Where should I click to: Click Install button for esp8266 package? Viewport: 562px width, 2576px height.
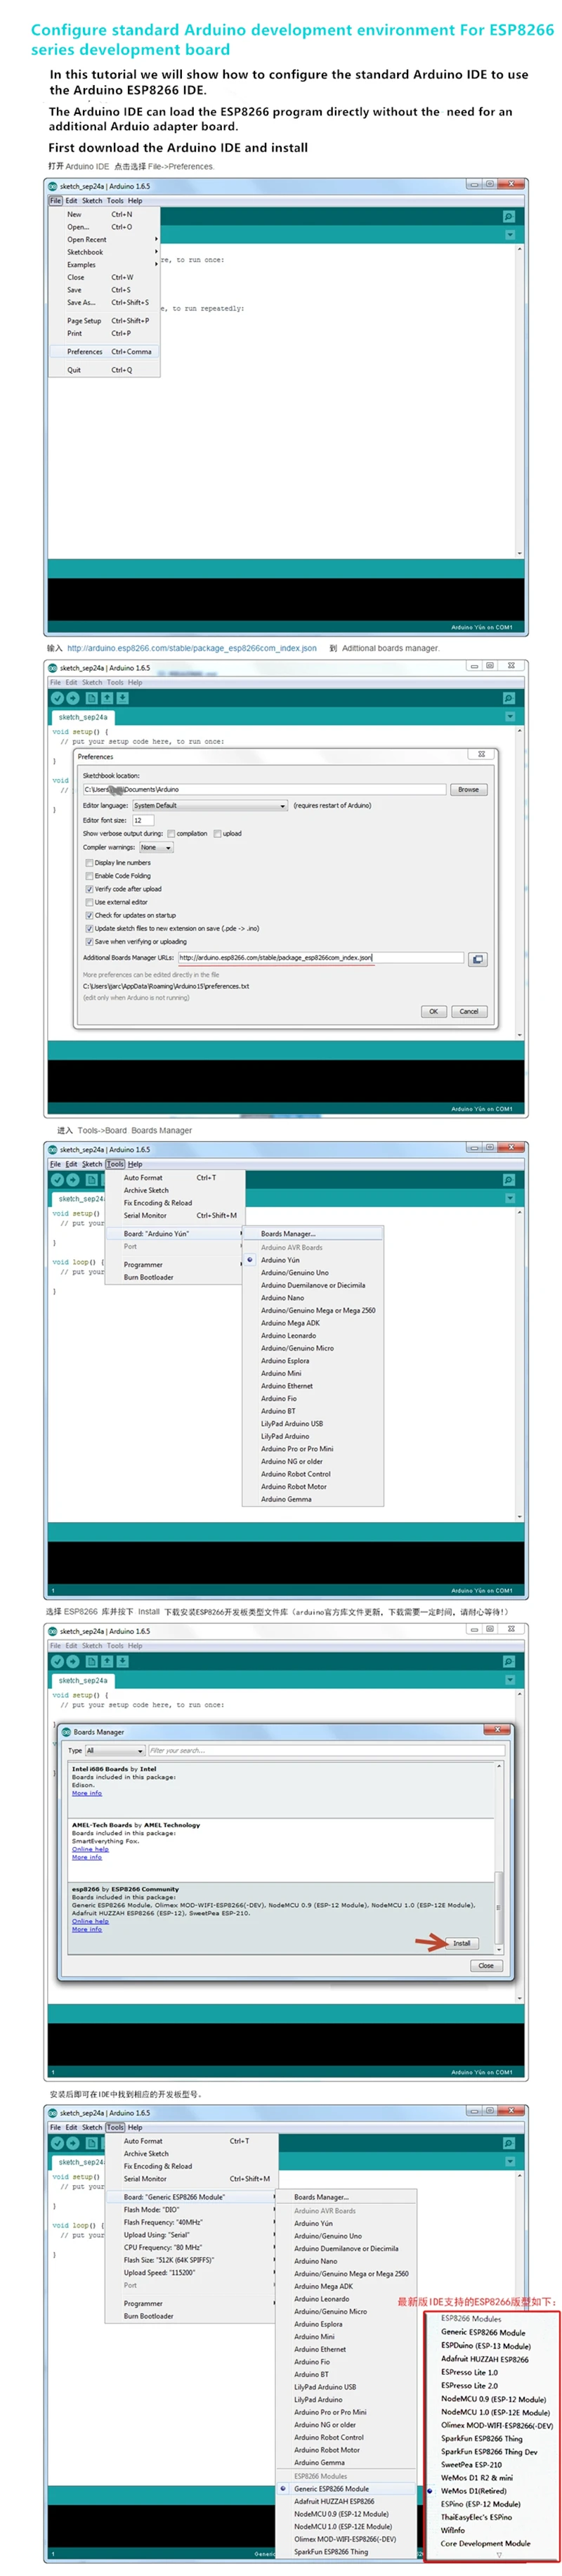tap(461, 1943)
